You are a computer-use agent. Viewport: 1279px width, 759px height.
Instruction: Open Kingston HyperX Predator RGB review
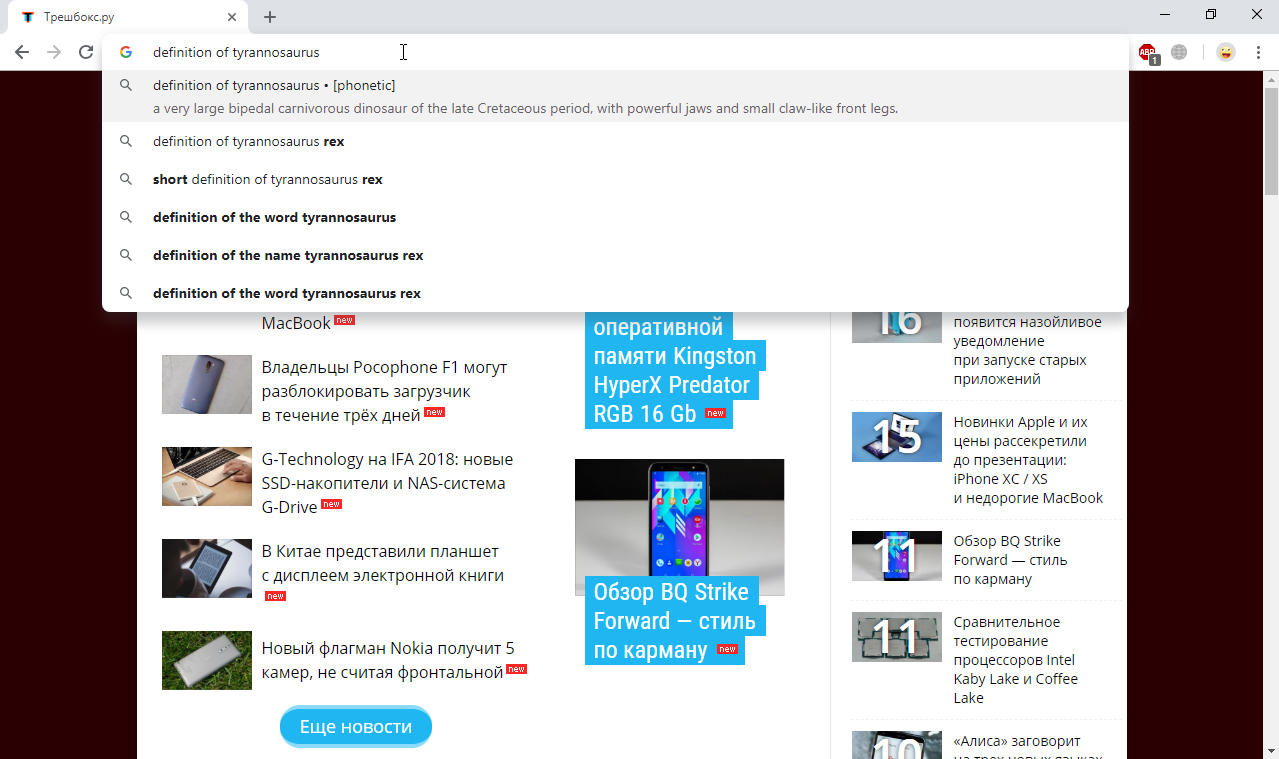click(675, 370)
